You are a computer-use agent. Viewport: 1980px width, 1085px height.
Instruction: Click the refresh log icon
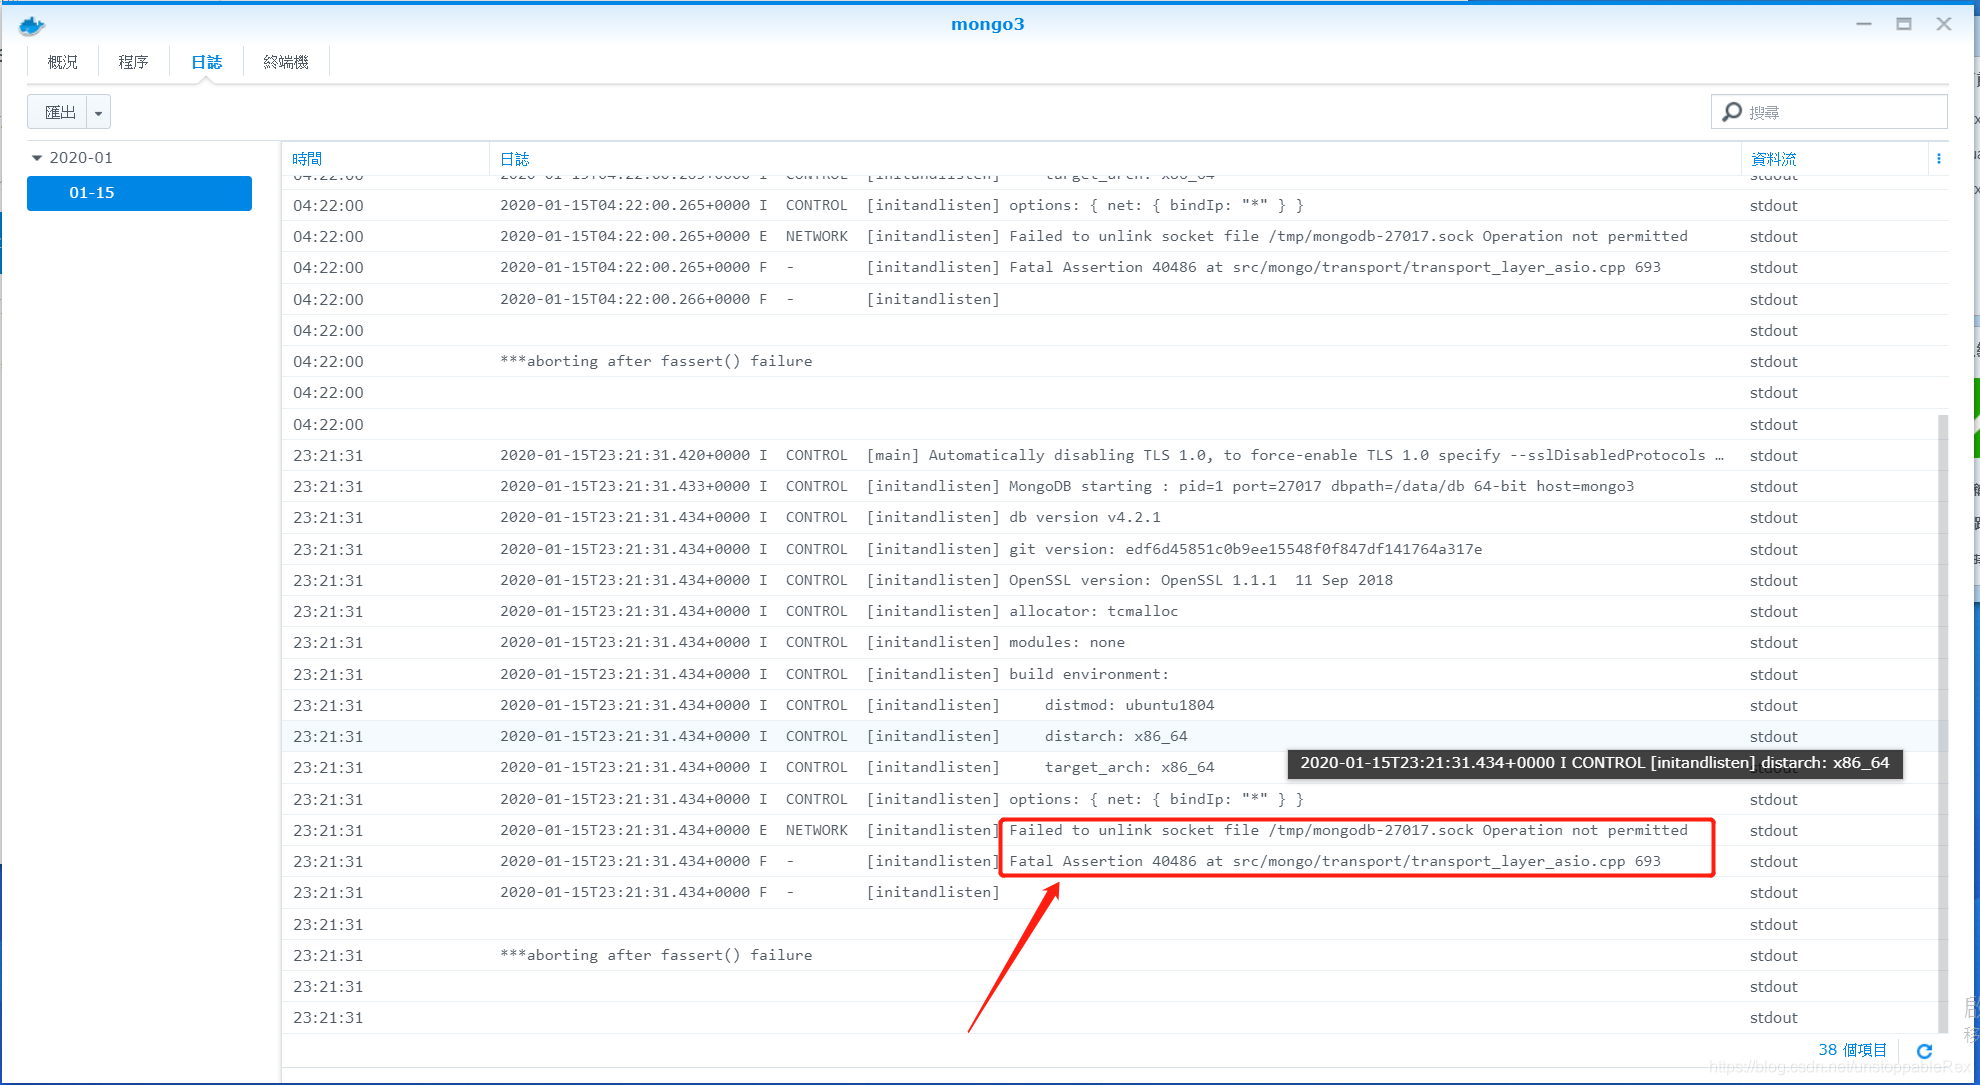tap(1924, 1051)
